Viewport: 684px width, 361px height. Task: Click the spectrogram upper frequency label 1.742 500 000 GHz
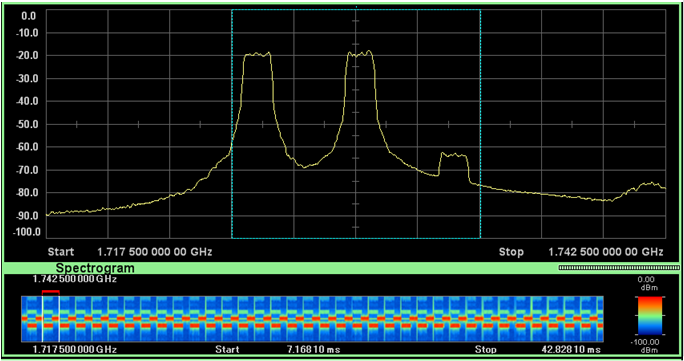click(75, 279)
